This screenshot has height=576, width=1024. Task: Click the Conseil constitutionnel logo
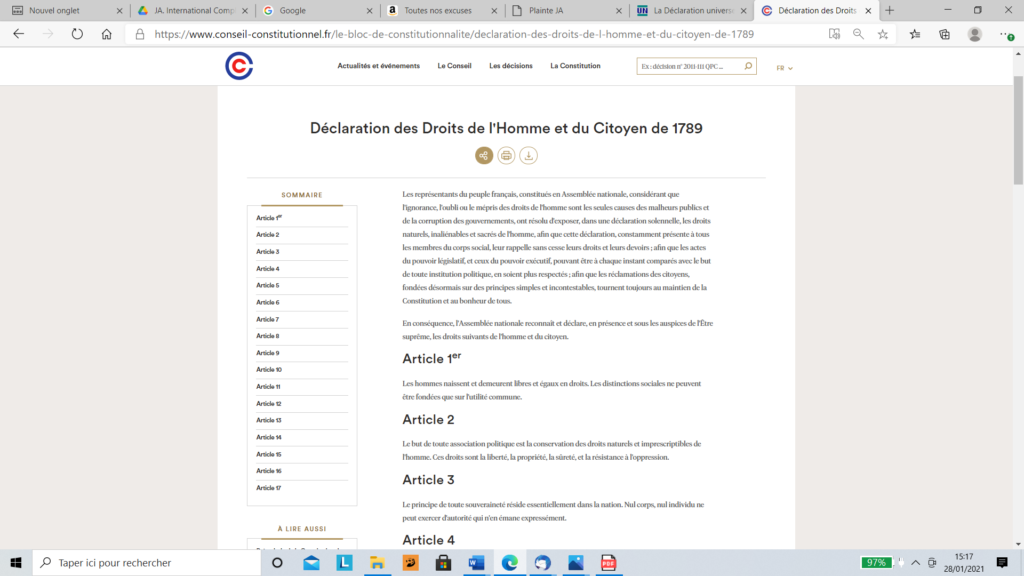[239, 66]
